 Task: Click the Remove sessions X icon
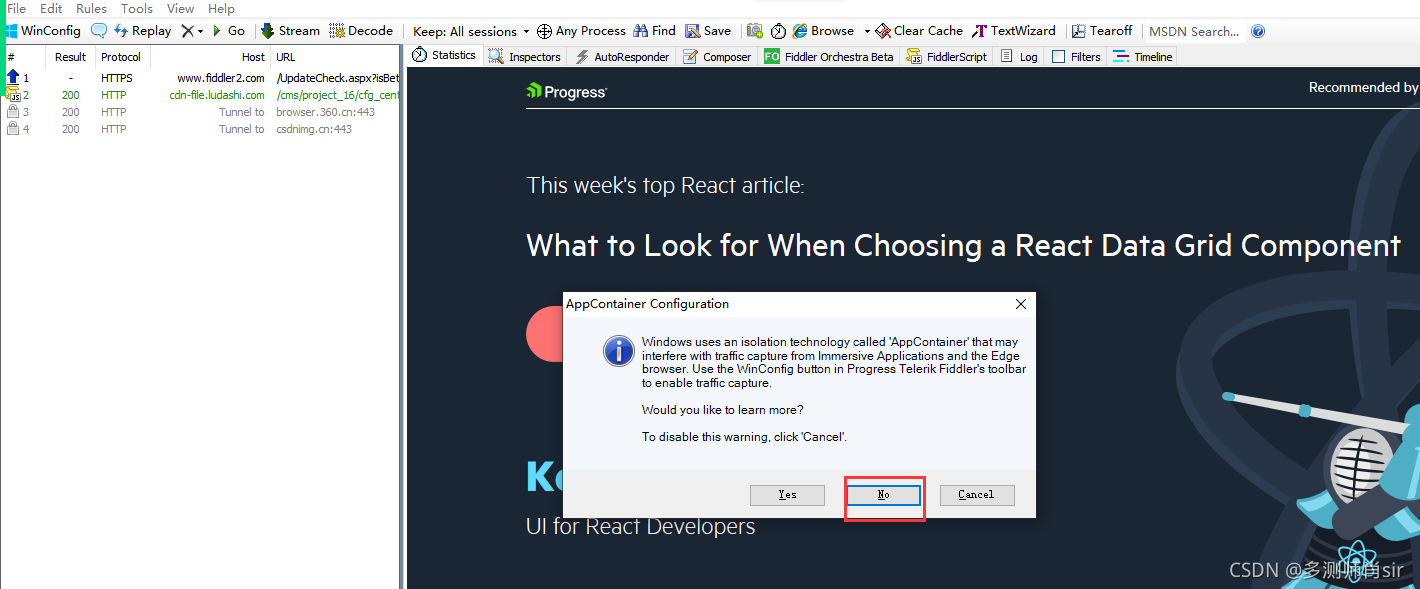point(187,31)
